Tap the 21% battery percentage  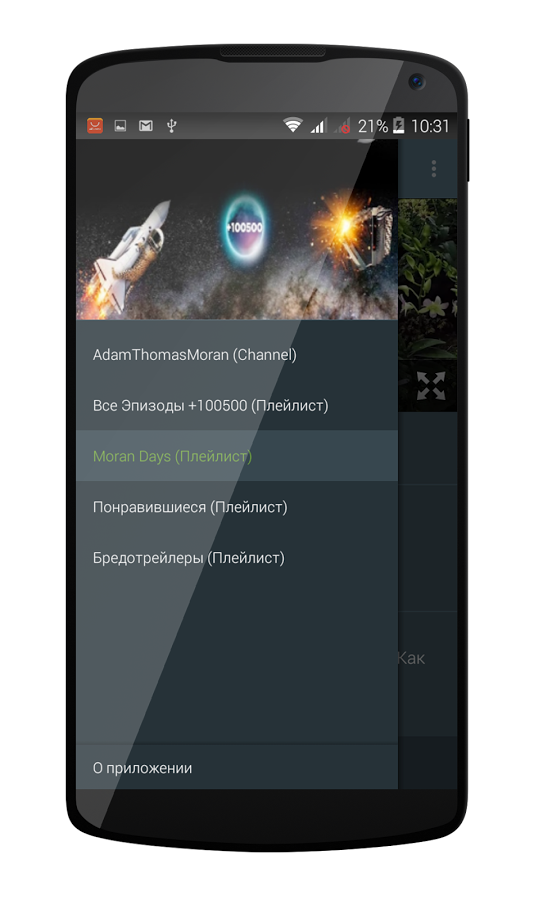pyautogui.click(x=373, y=126)
